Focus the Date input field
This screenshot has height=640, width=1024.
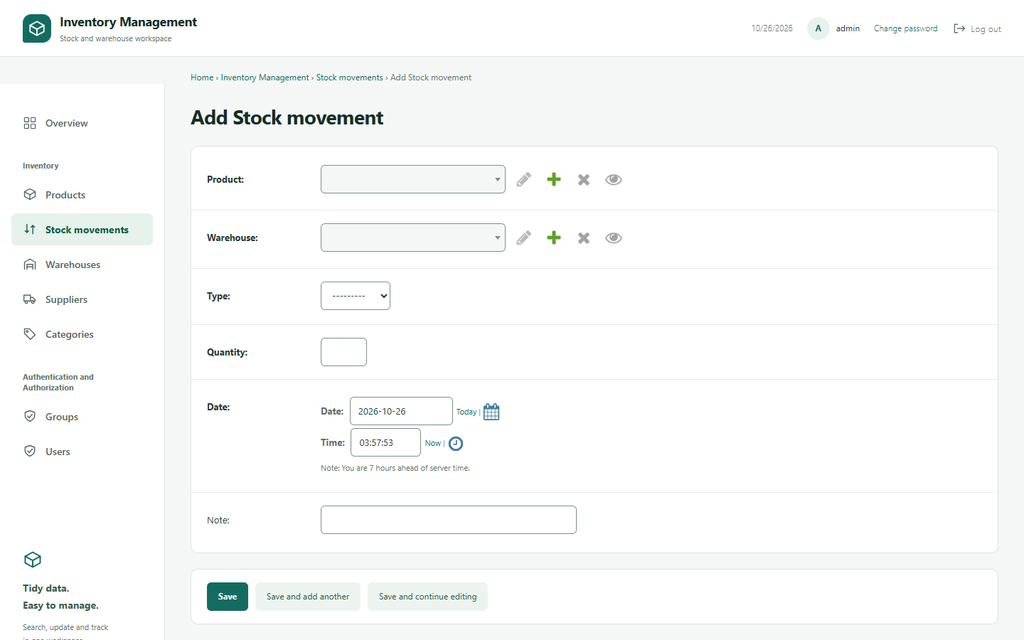click(401, 411)
